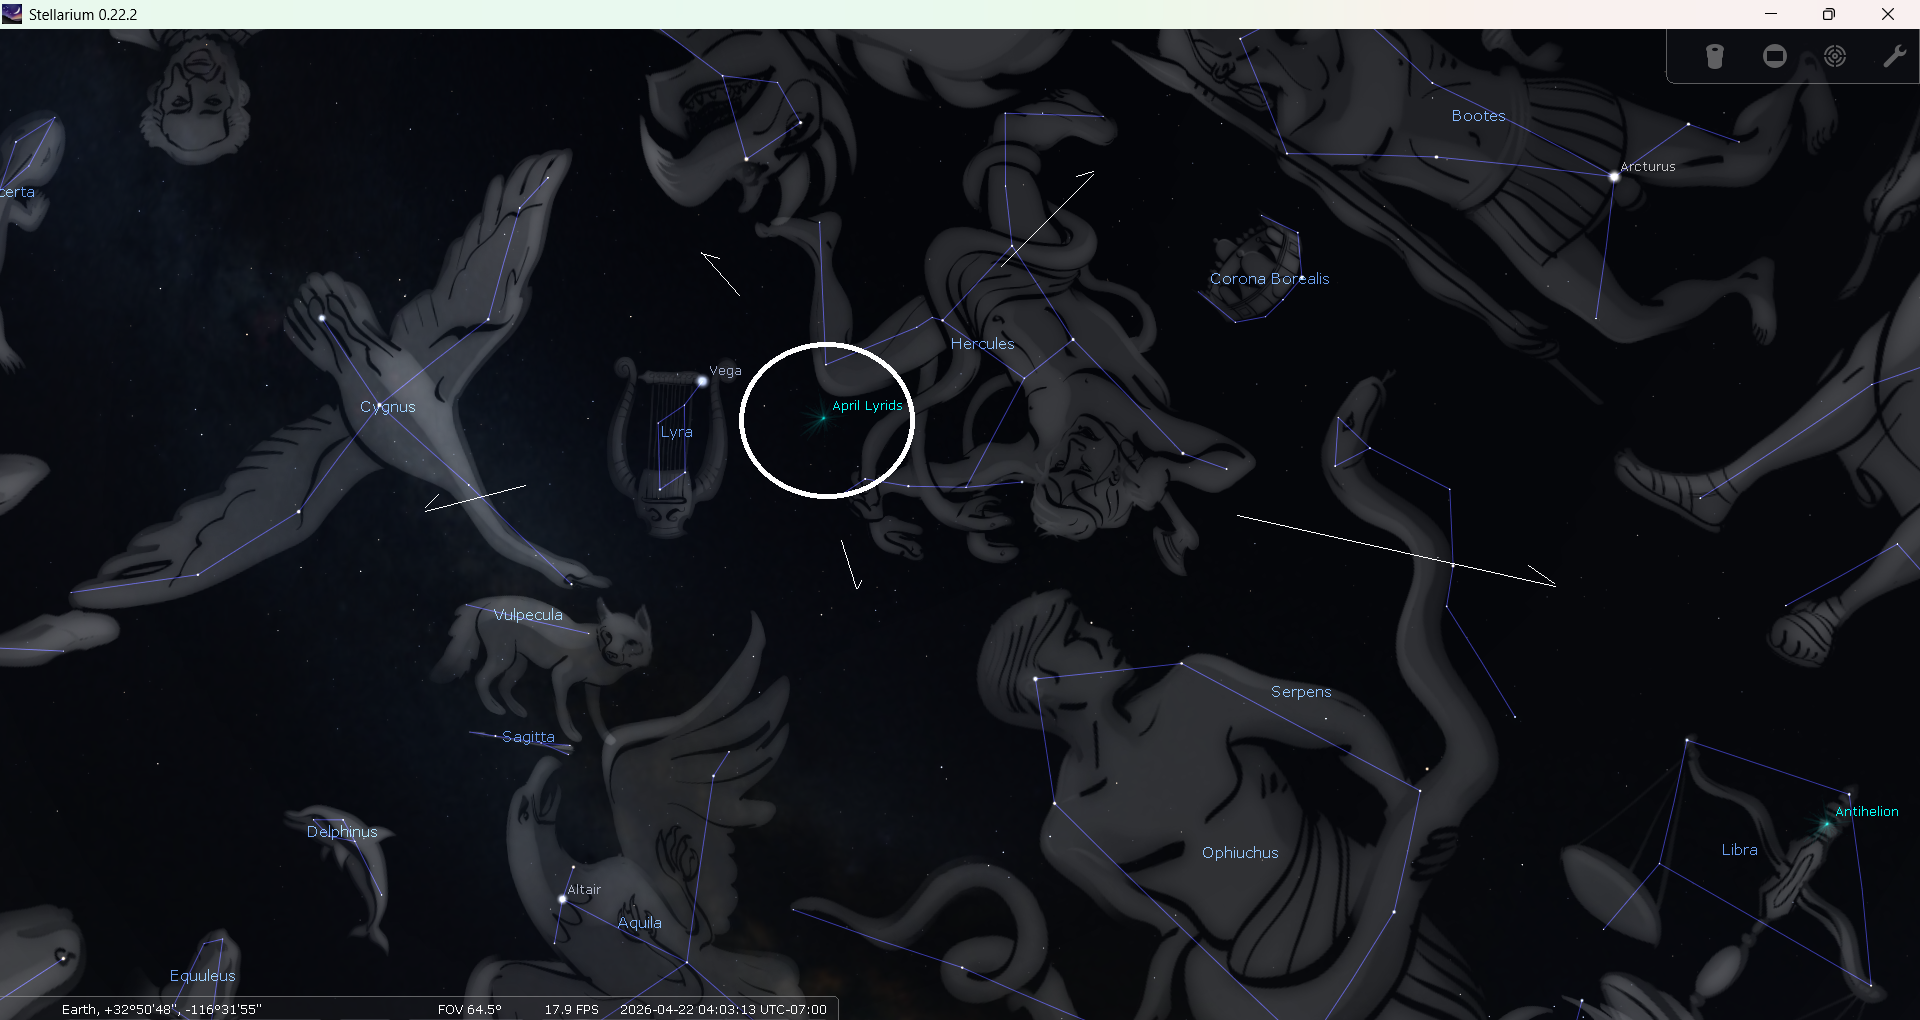This screenshot has height=1020, width=1920.
Task: Click the Earth location coordinates in status bar
Action: click(x=161, y=1009)
